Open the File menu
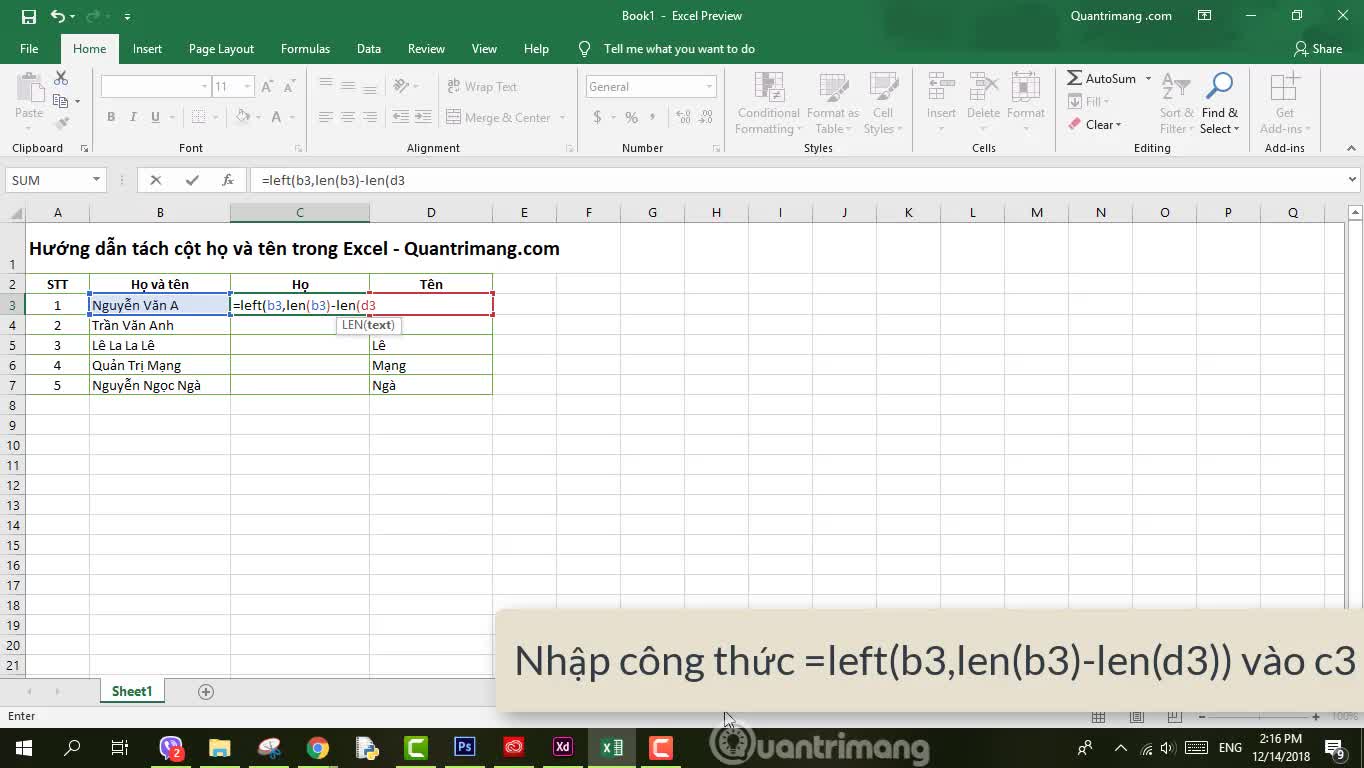This screenshot has height=768, width=1364. tap(29, 49)
